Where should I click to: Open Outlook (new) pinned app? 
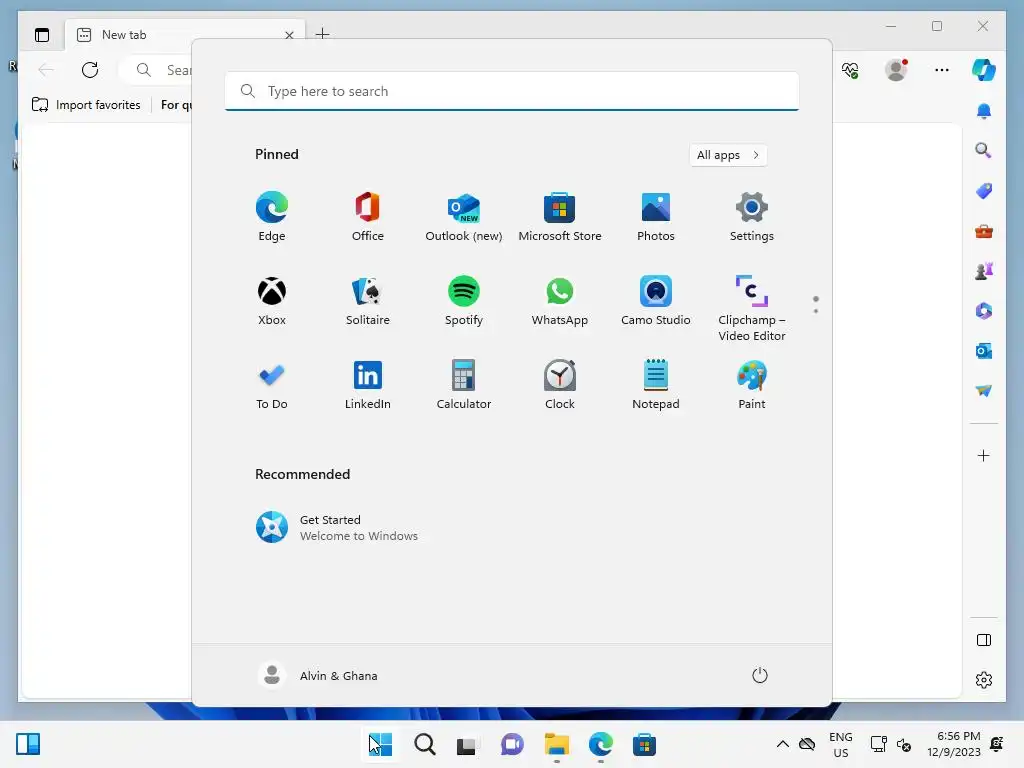(464, 217)
